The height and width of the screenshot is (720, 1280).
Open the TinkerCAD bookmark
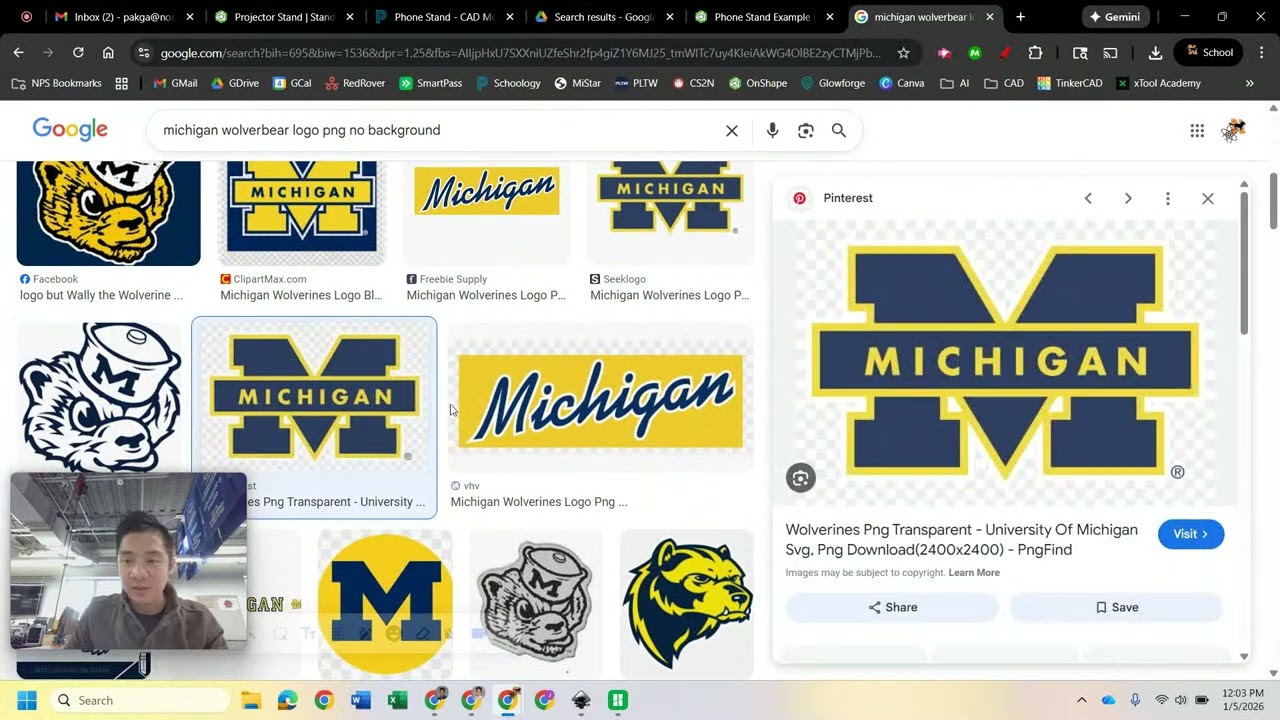(1069, 83)
